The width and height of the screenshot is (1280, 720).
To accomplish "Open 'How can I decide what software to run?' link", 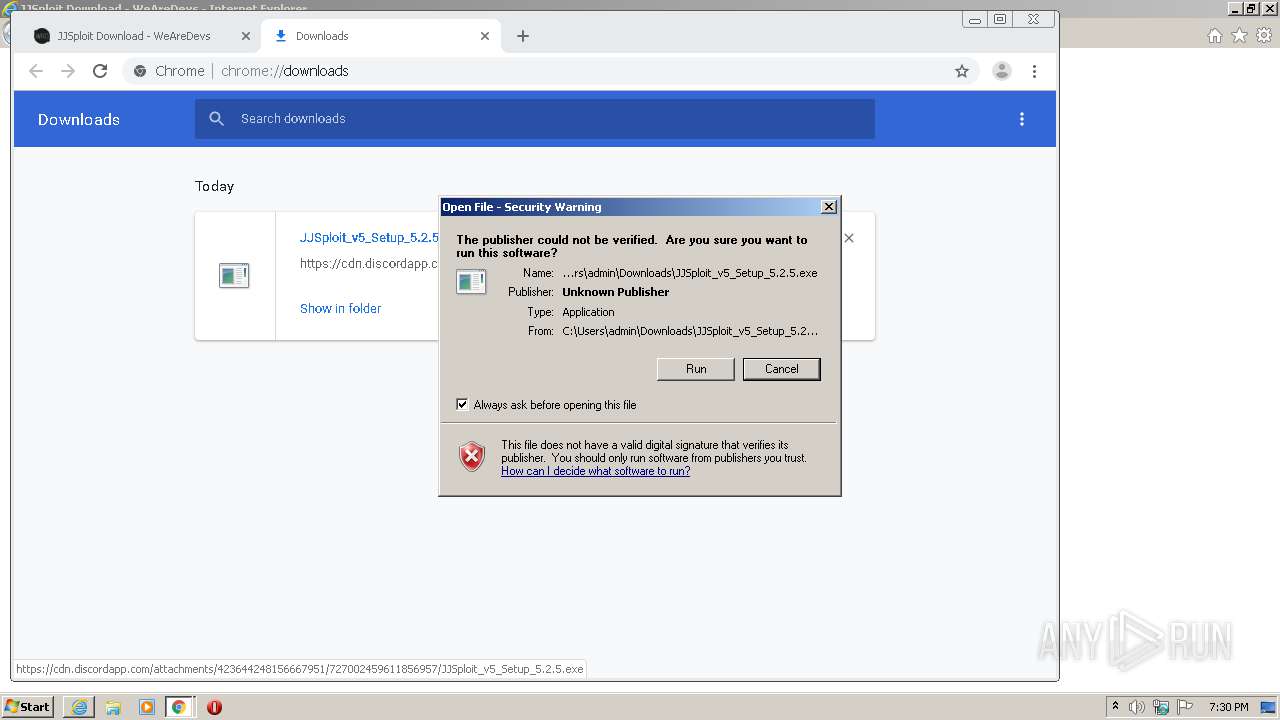I will tap(595, 471).
